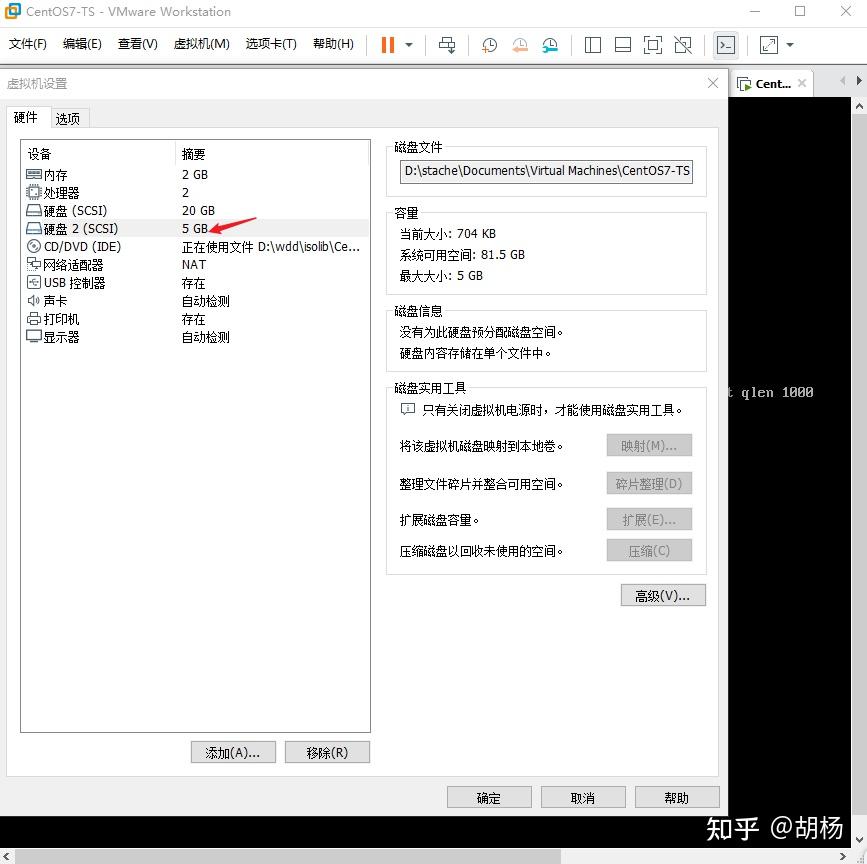Open the power options dropdown arrow
The height and width of the screenshot is (864, 867).
pos(409,45)
